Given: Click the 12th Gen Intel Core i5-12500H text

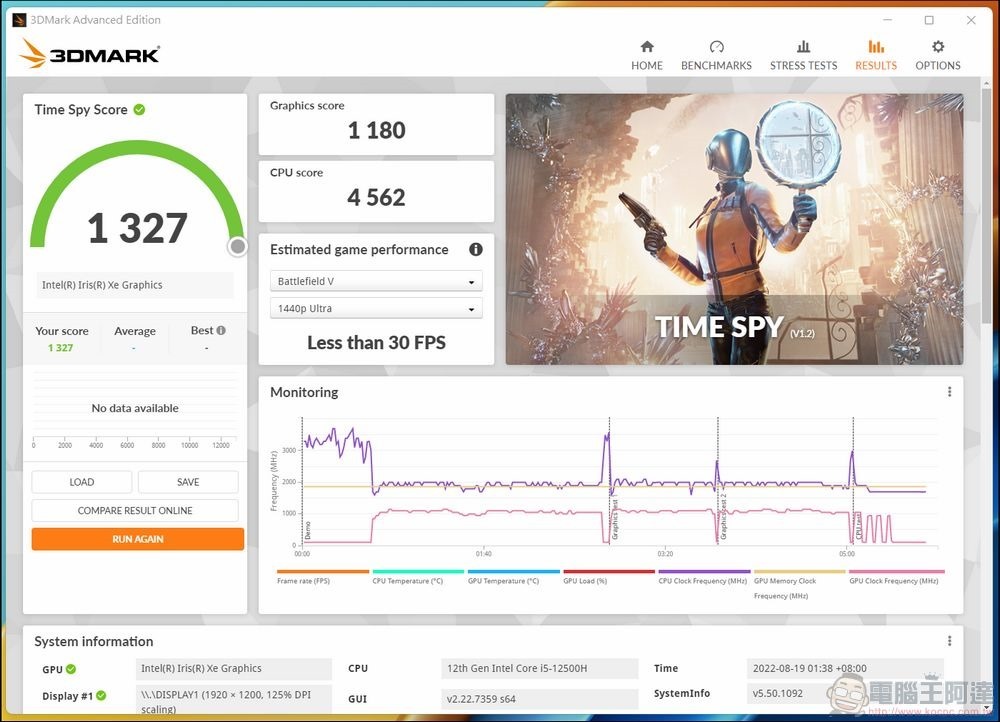Looking at the screenshot, I should [x=517, y=668].
